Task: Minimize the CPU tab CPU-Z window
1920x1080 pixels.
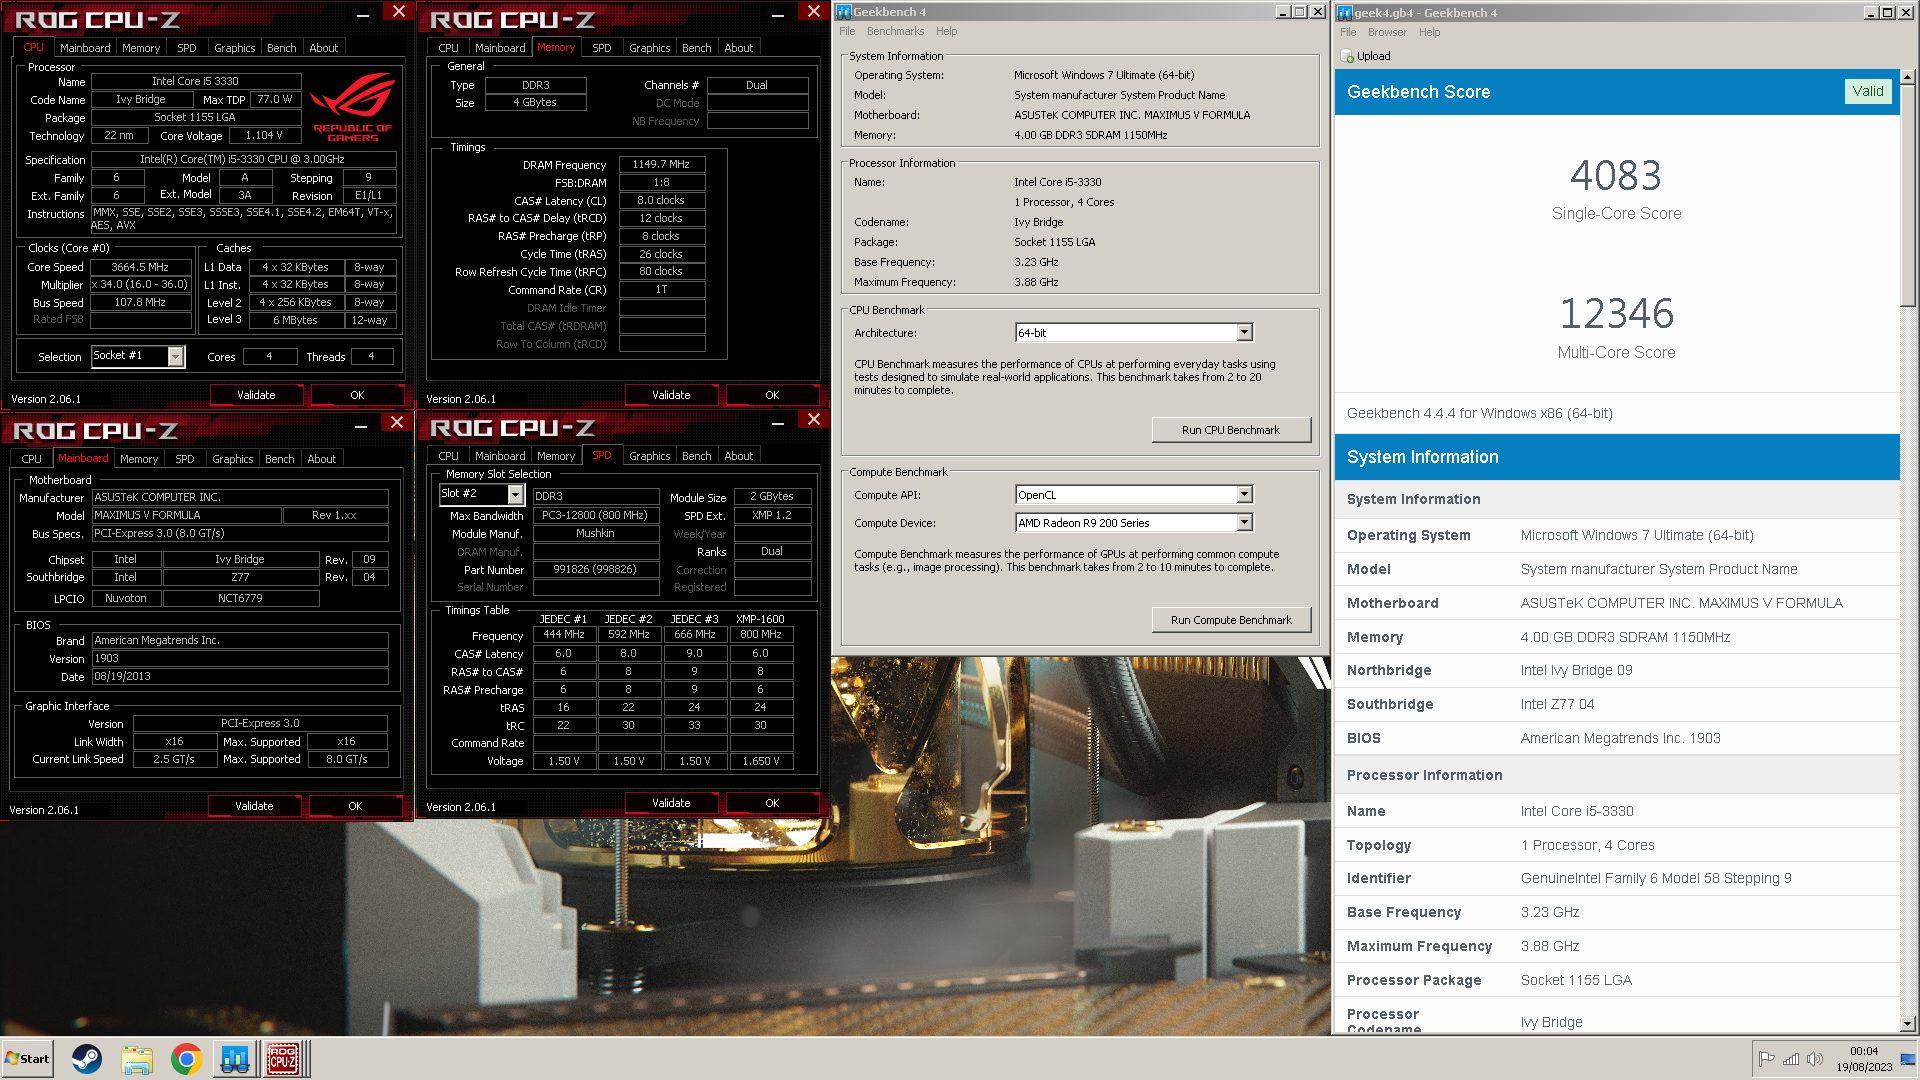Action: tap(362, 14)
